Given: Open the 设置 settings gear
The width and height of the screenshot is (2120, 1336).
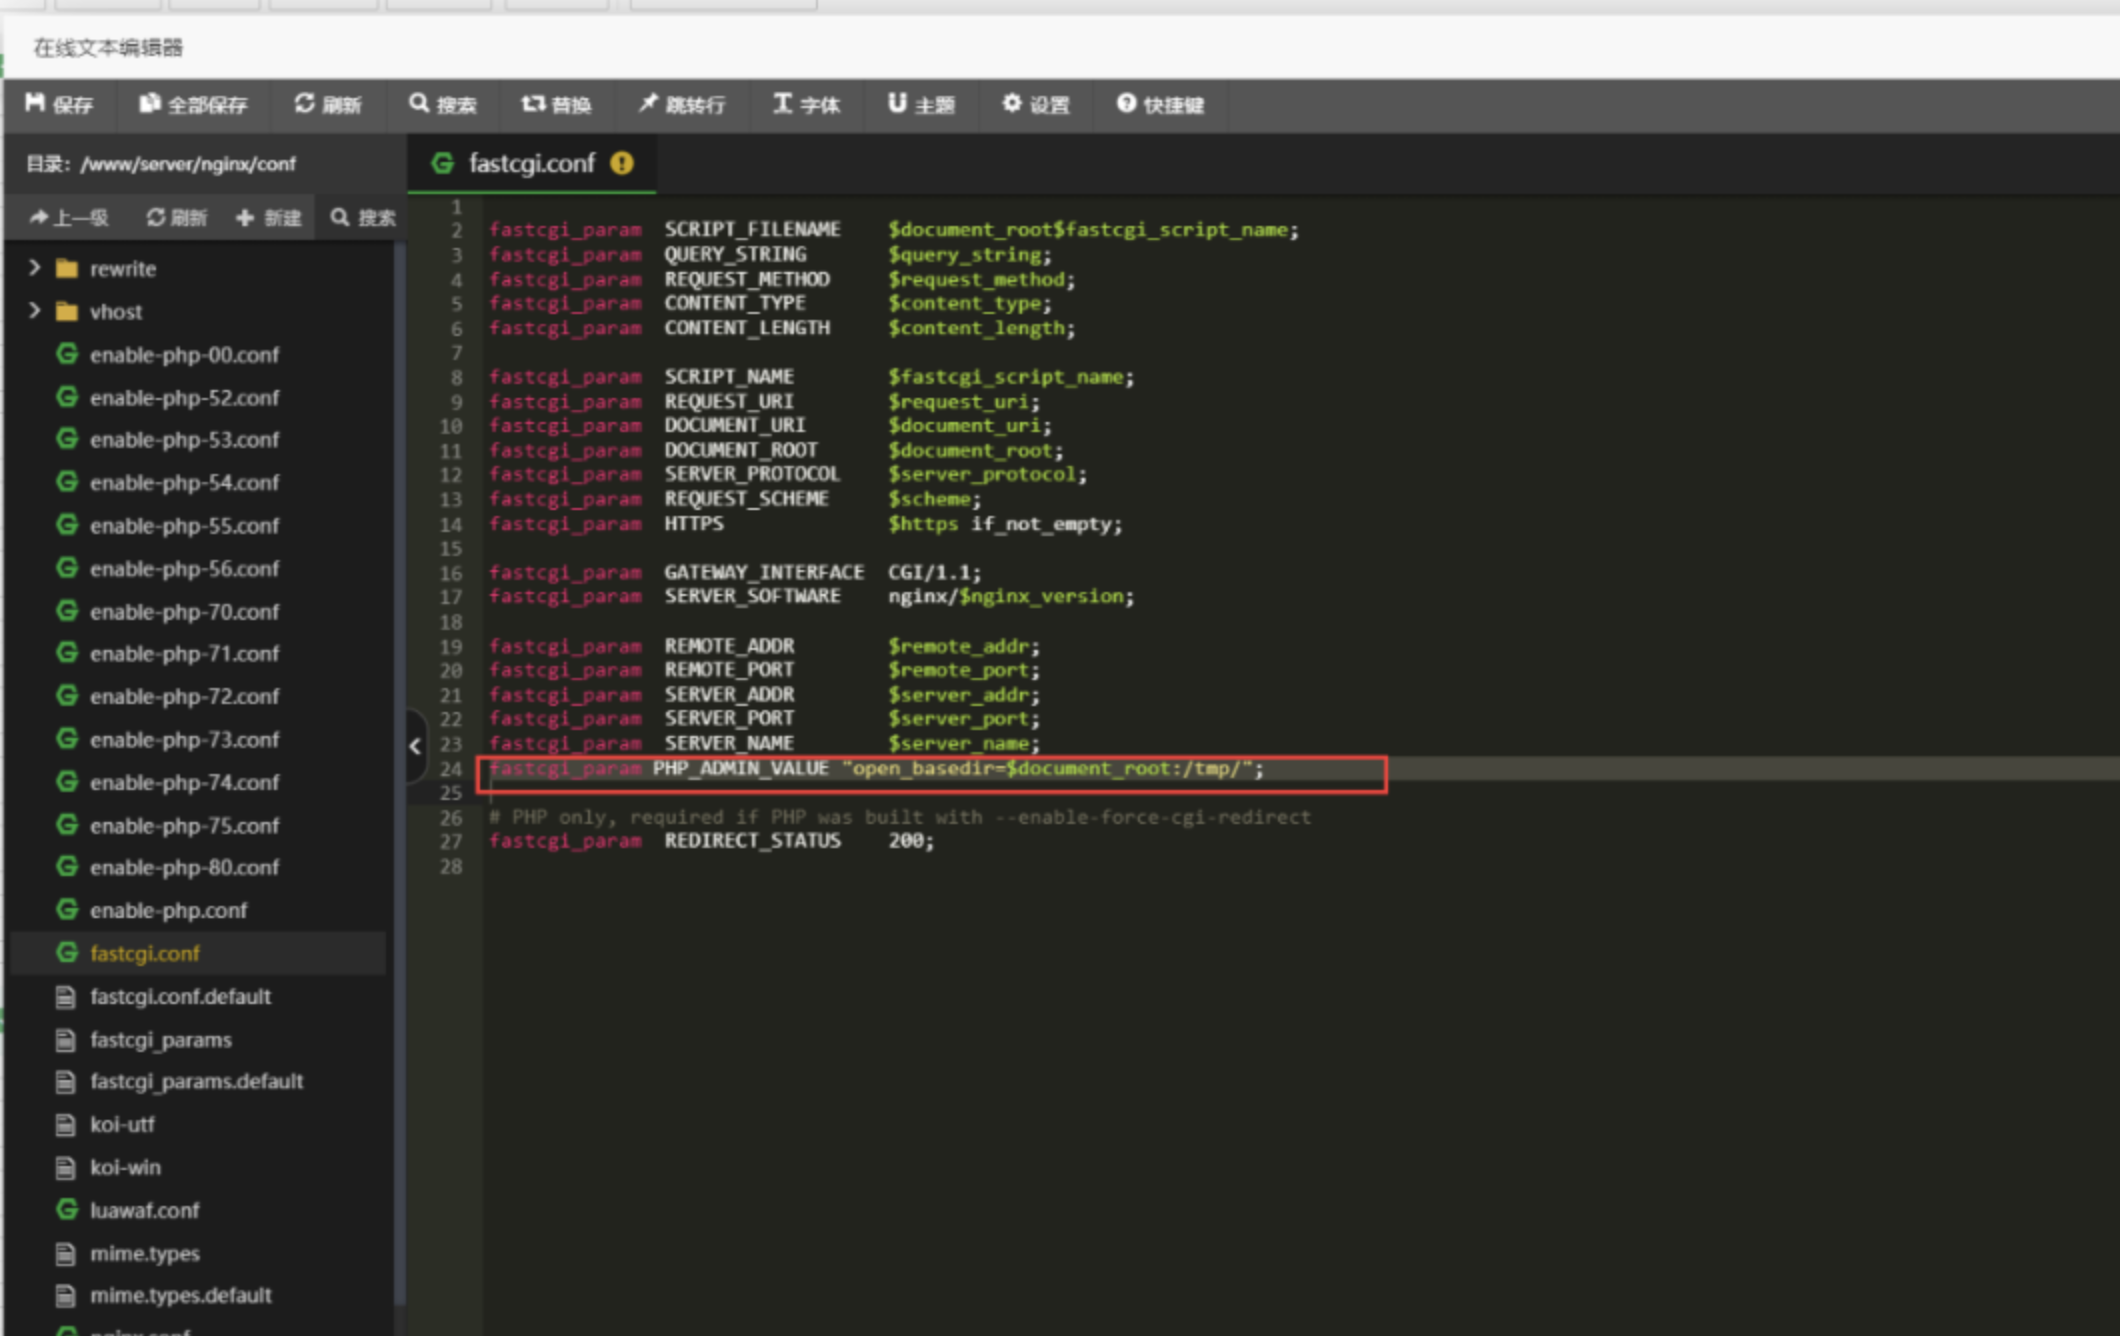Looking at the screenshot, I should (1036, 104).
